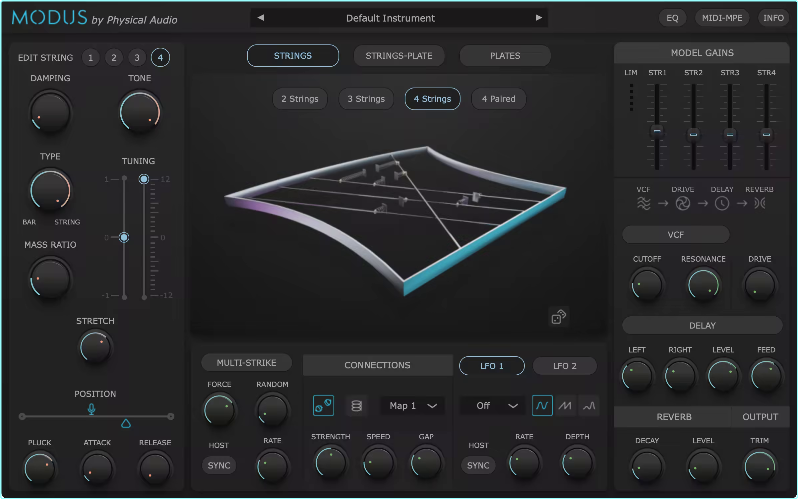
Task: Click the Delay clock icon in signal chain
Action: [722, 204]
